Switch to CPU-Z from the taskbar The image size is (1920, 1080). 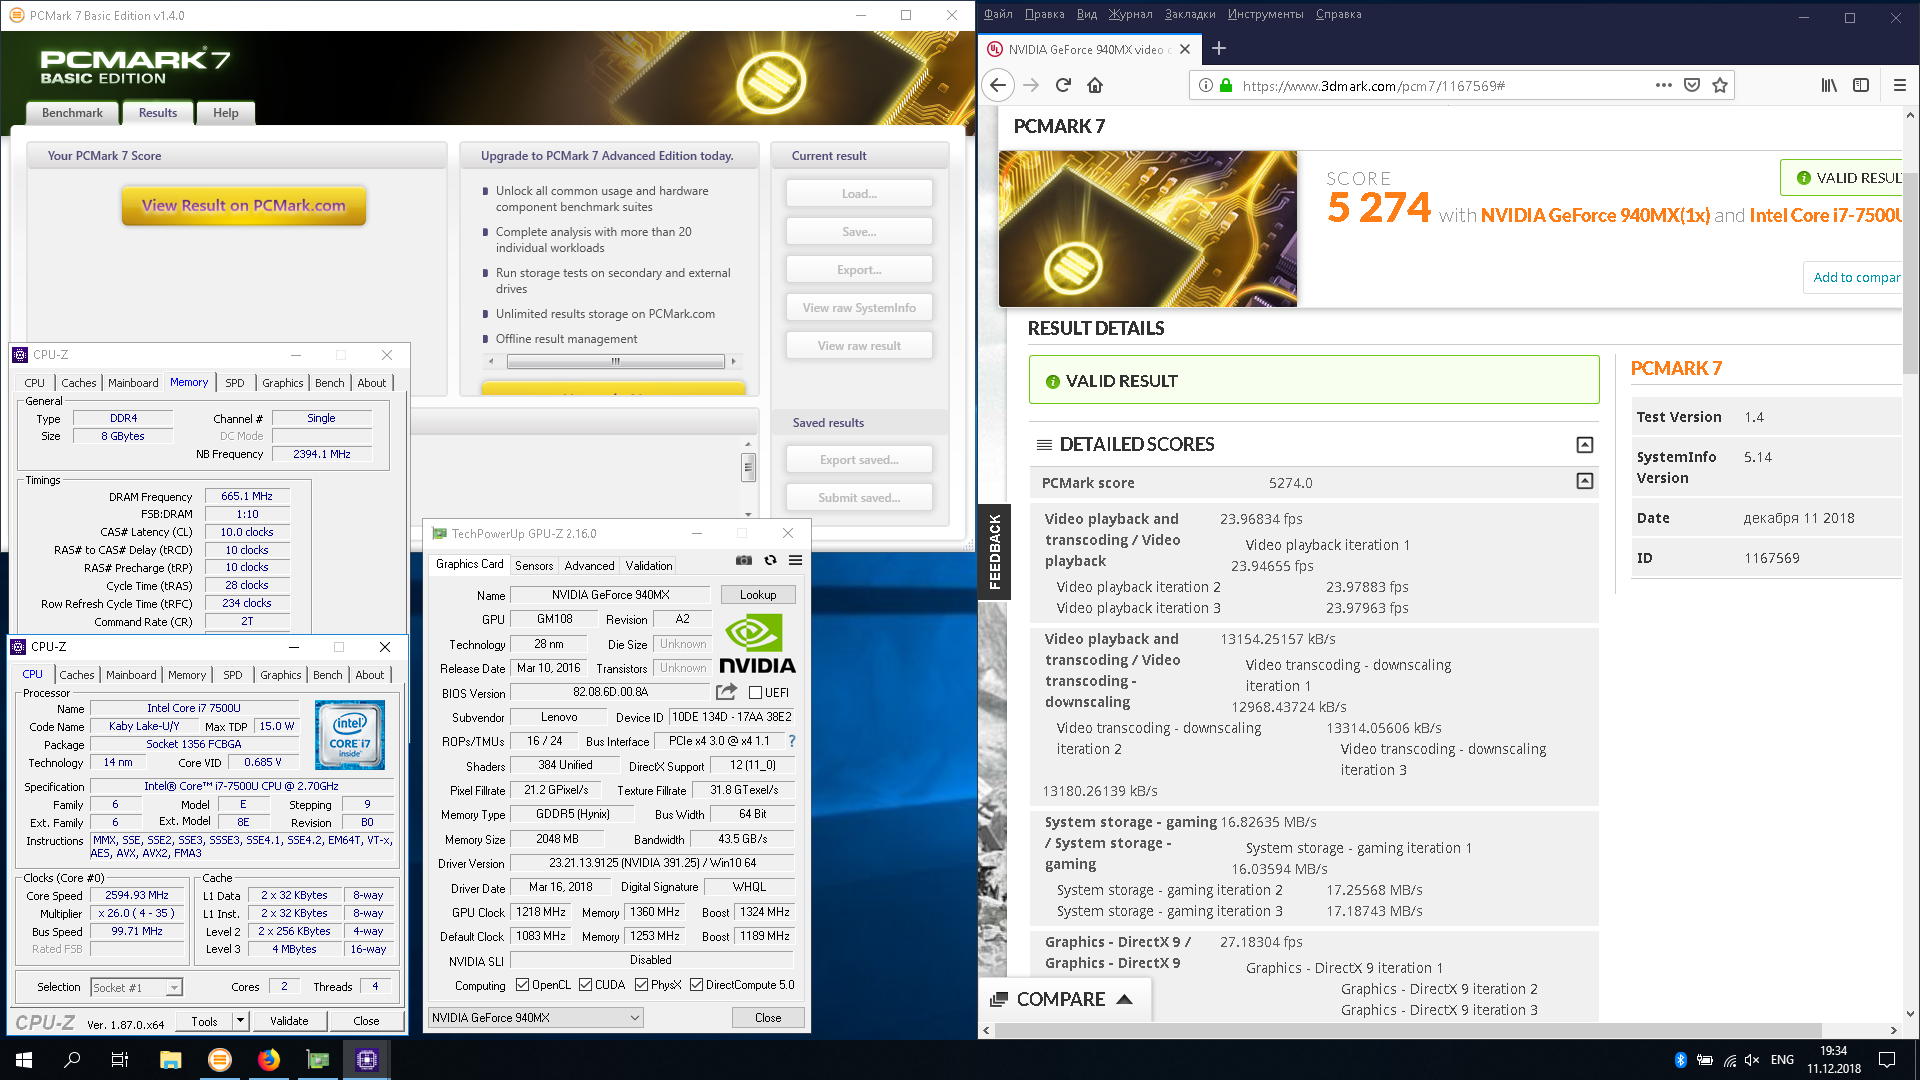tap(366, 1060)
